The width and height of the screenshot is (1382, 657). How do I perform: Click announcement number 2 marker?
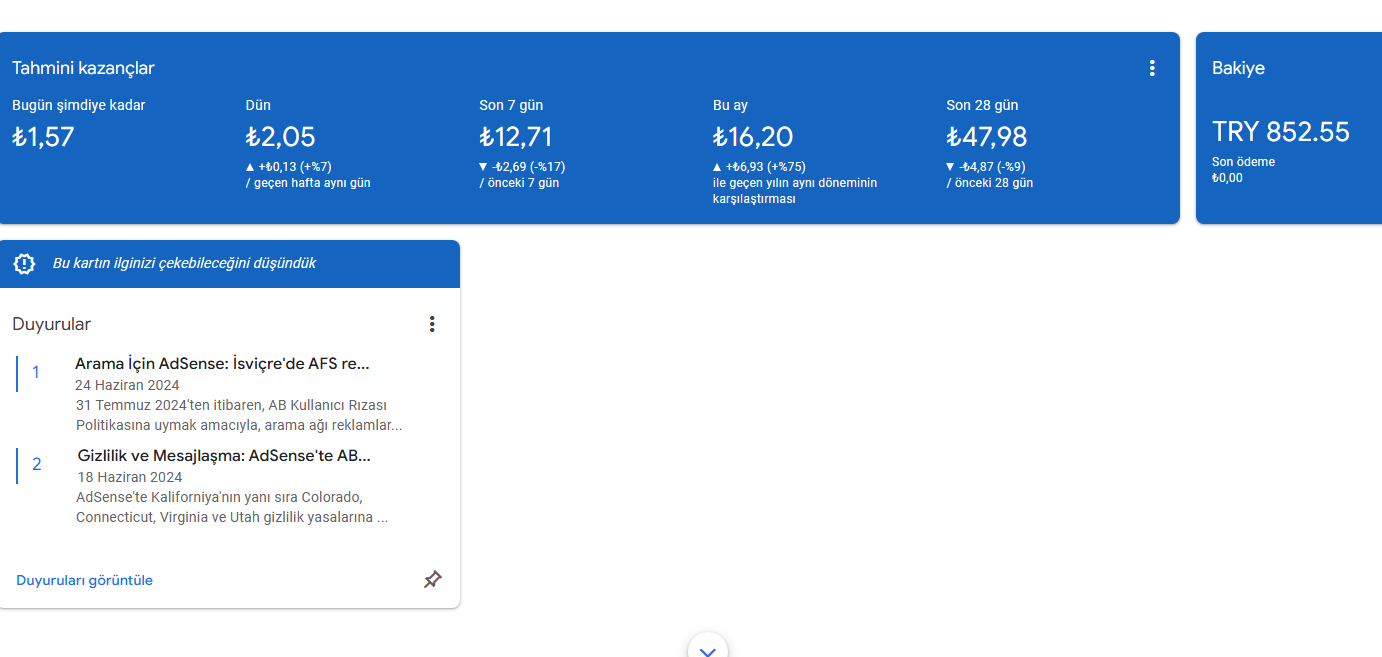(x=37, y=464)
